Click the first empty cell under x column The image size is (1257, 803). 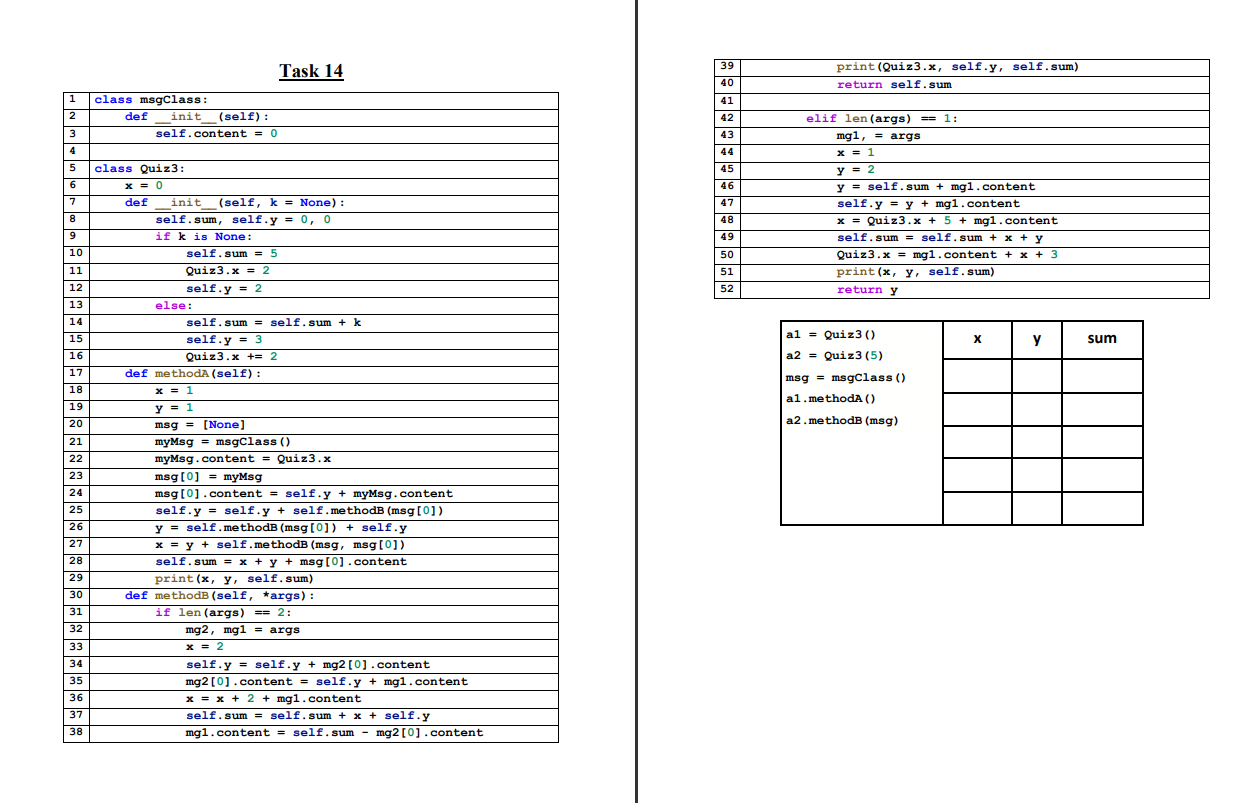(x=976, y=374)
